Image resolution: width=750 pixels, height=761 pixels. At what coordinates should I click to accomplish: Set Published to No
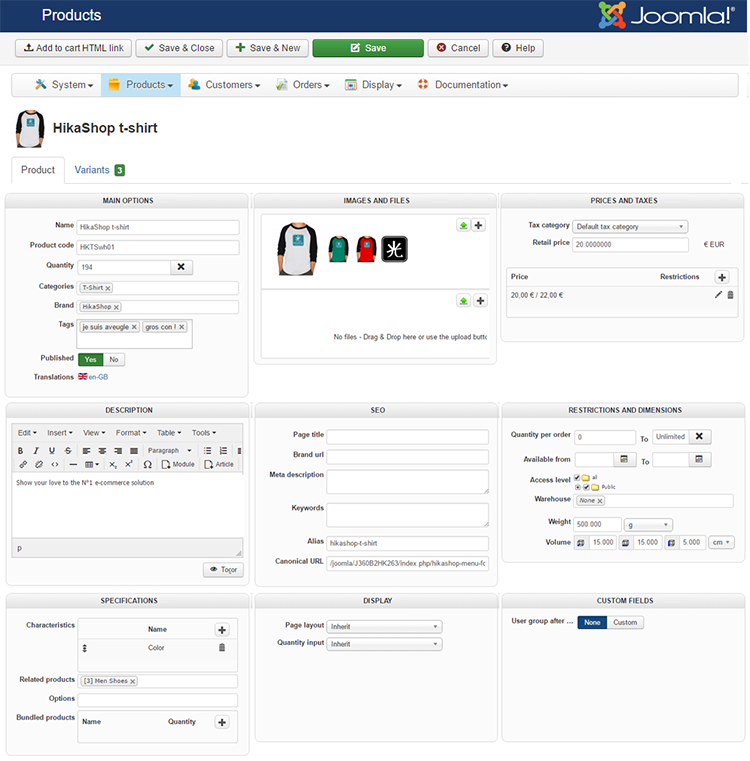click(x=114, y=360)
